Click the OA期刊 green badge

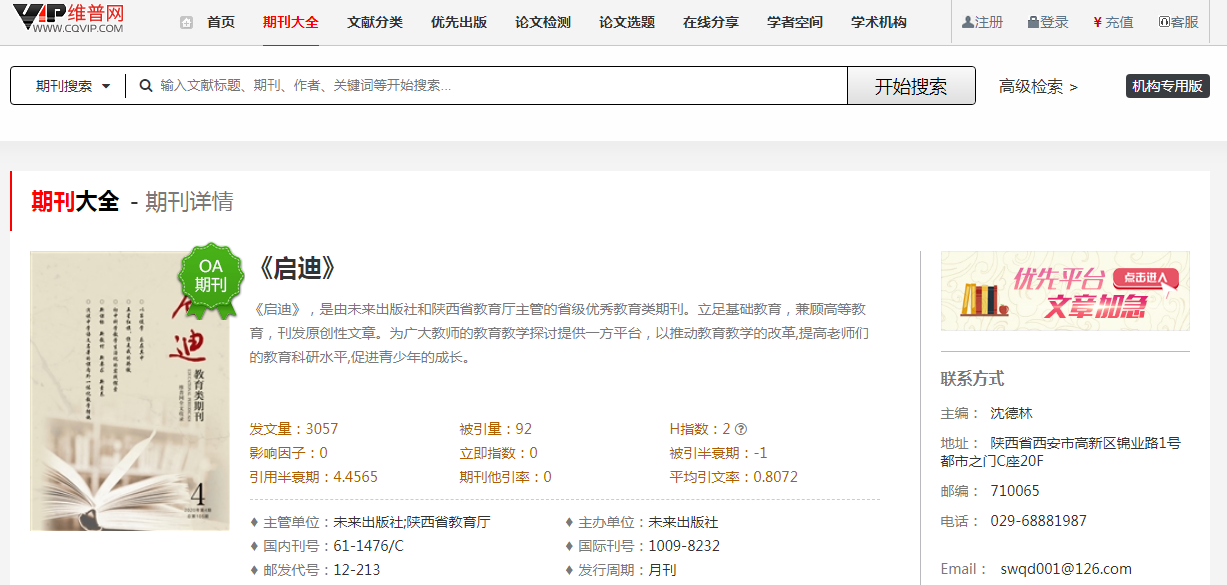[210, 276]
